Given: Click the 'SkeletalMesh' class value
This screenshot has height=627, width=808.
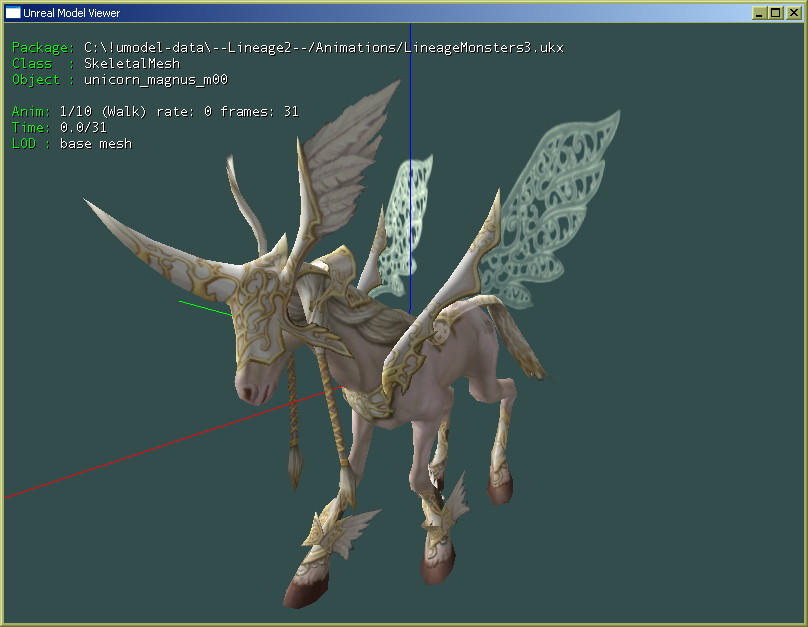Looking at the screenshot, I should pyautogui.click(x=132, y=64).
